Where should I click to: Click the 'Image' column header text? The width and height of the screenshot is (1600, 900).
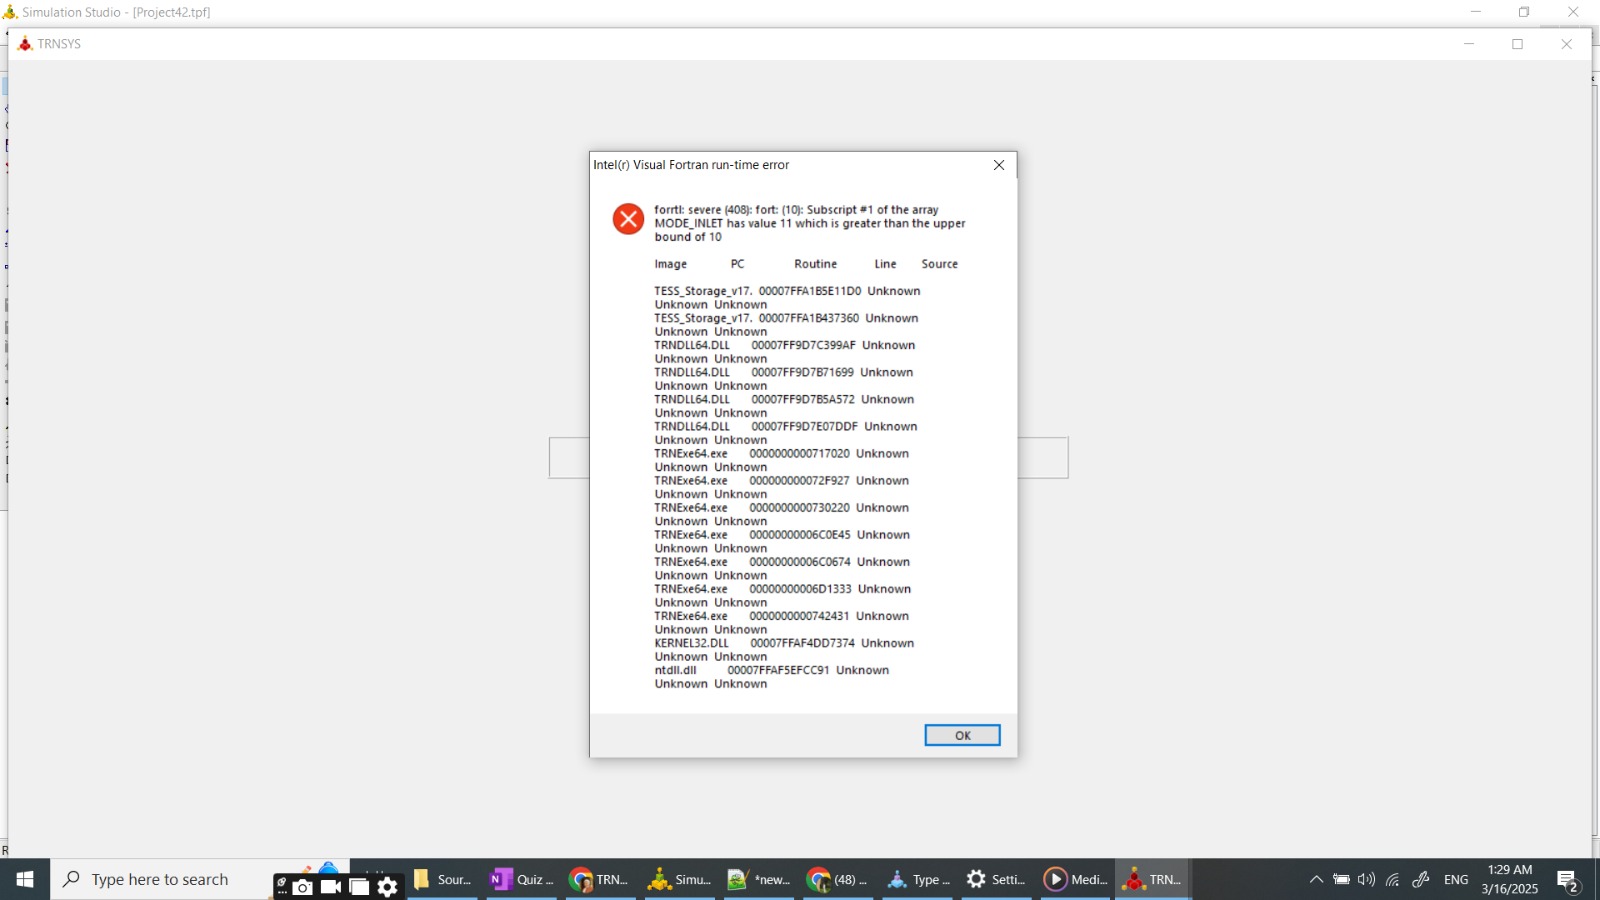coord(671,264)
